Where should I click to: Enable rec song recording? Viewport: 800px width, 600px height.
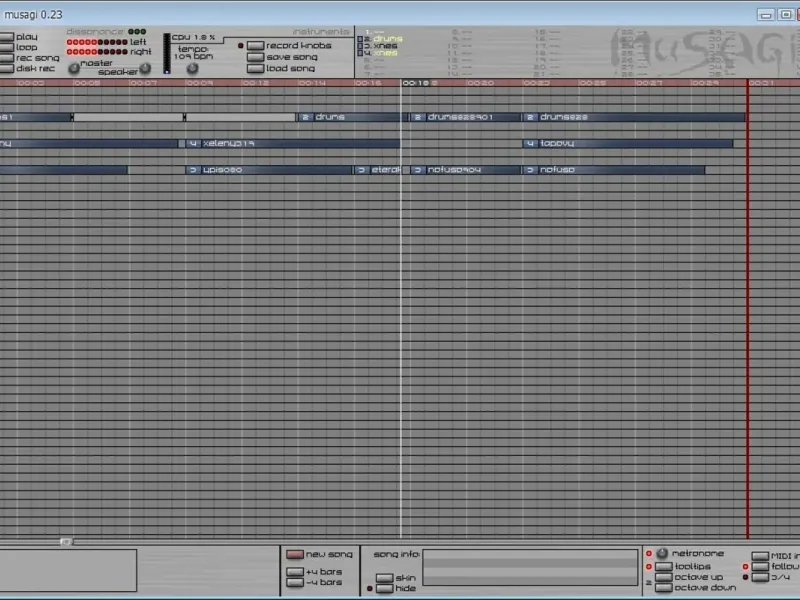click(x=7, y=58)
